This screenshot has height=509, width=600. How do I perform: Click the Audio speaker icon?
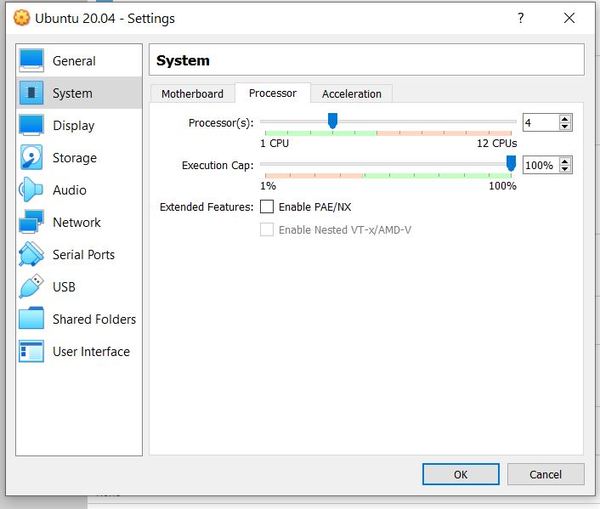pos(31,189)
